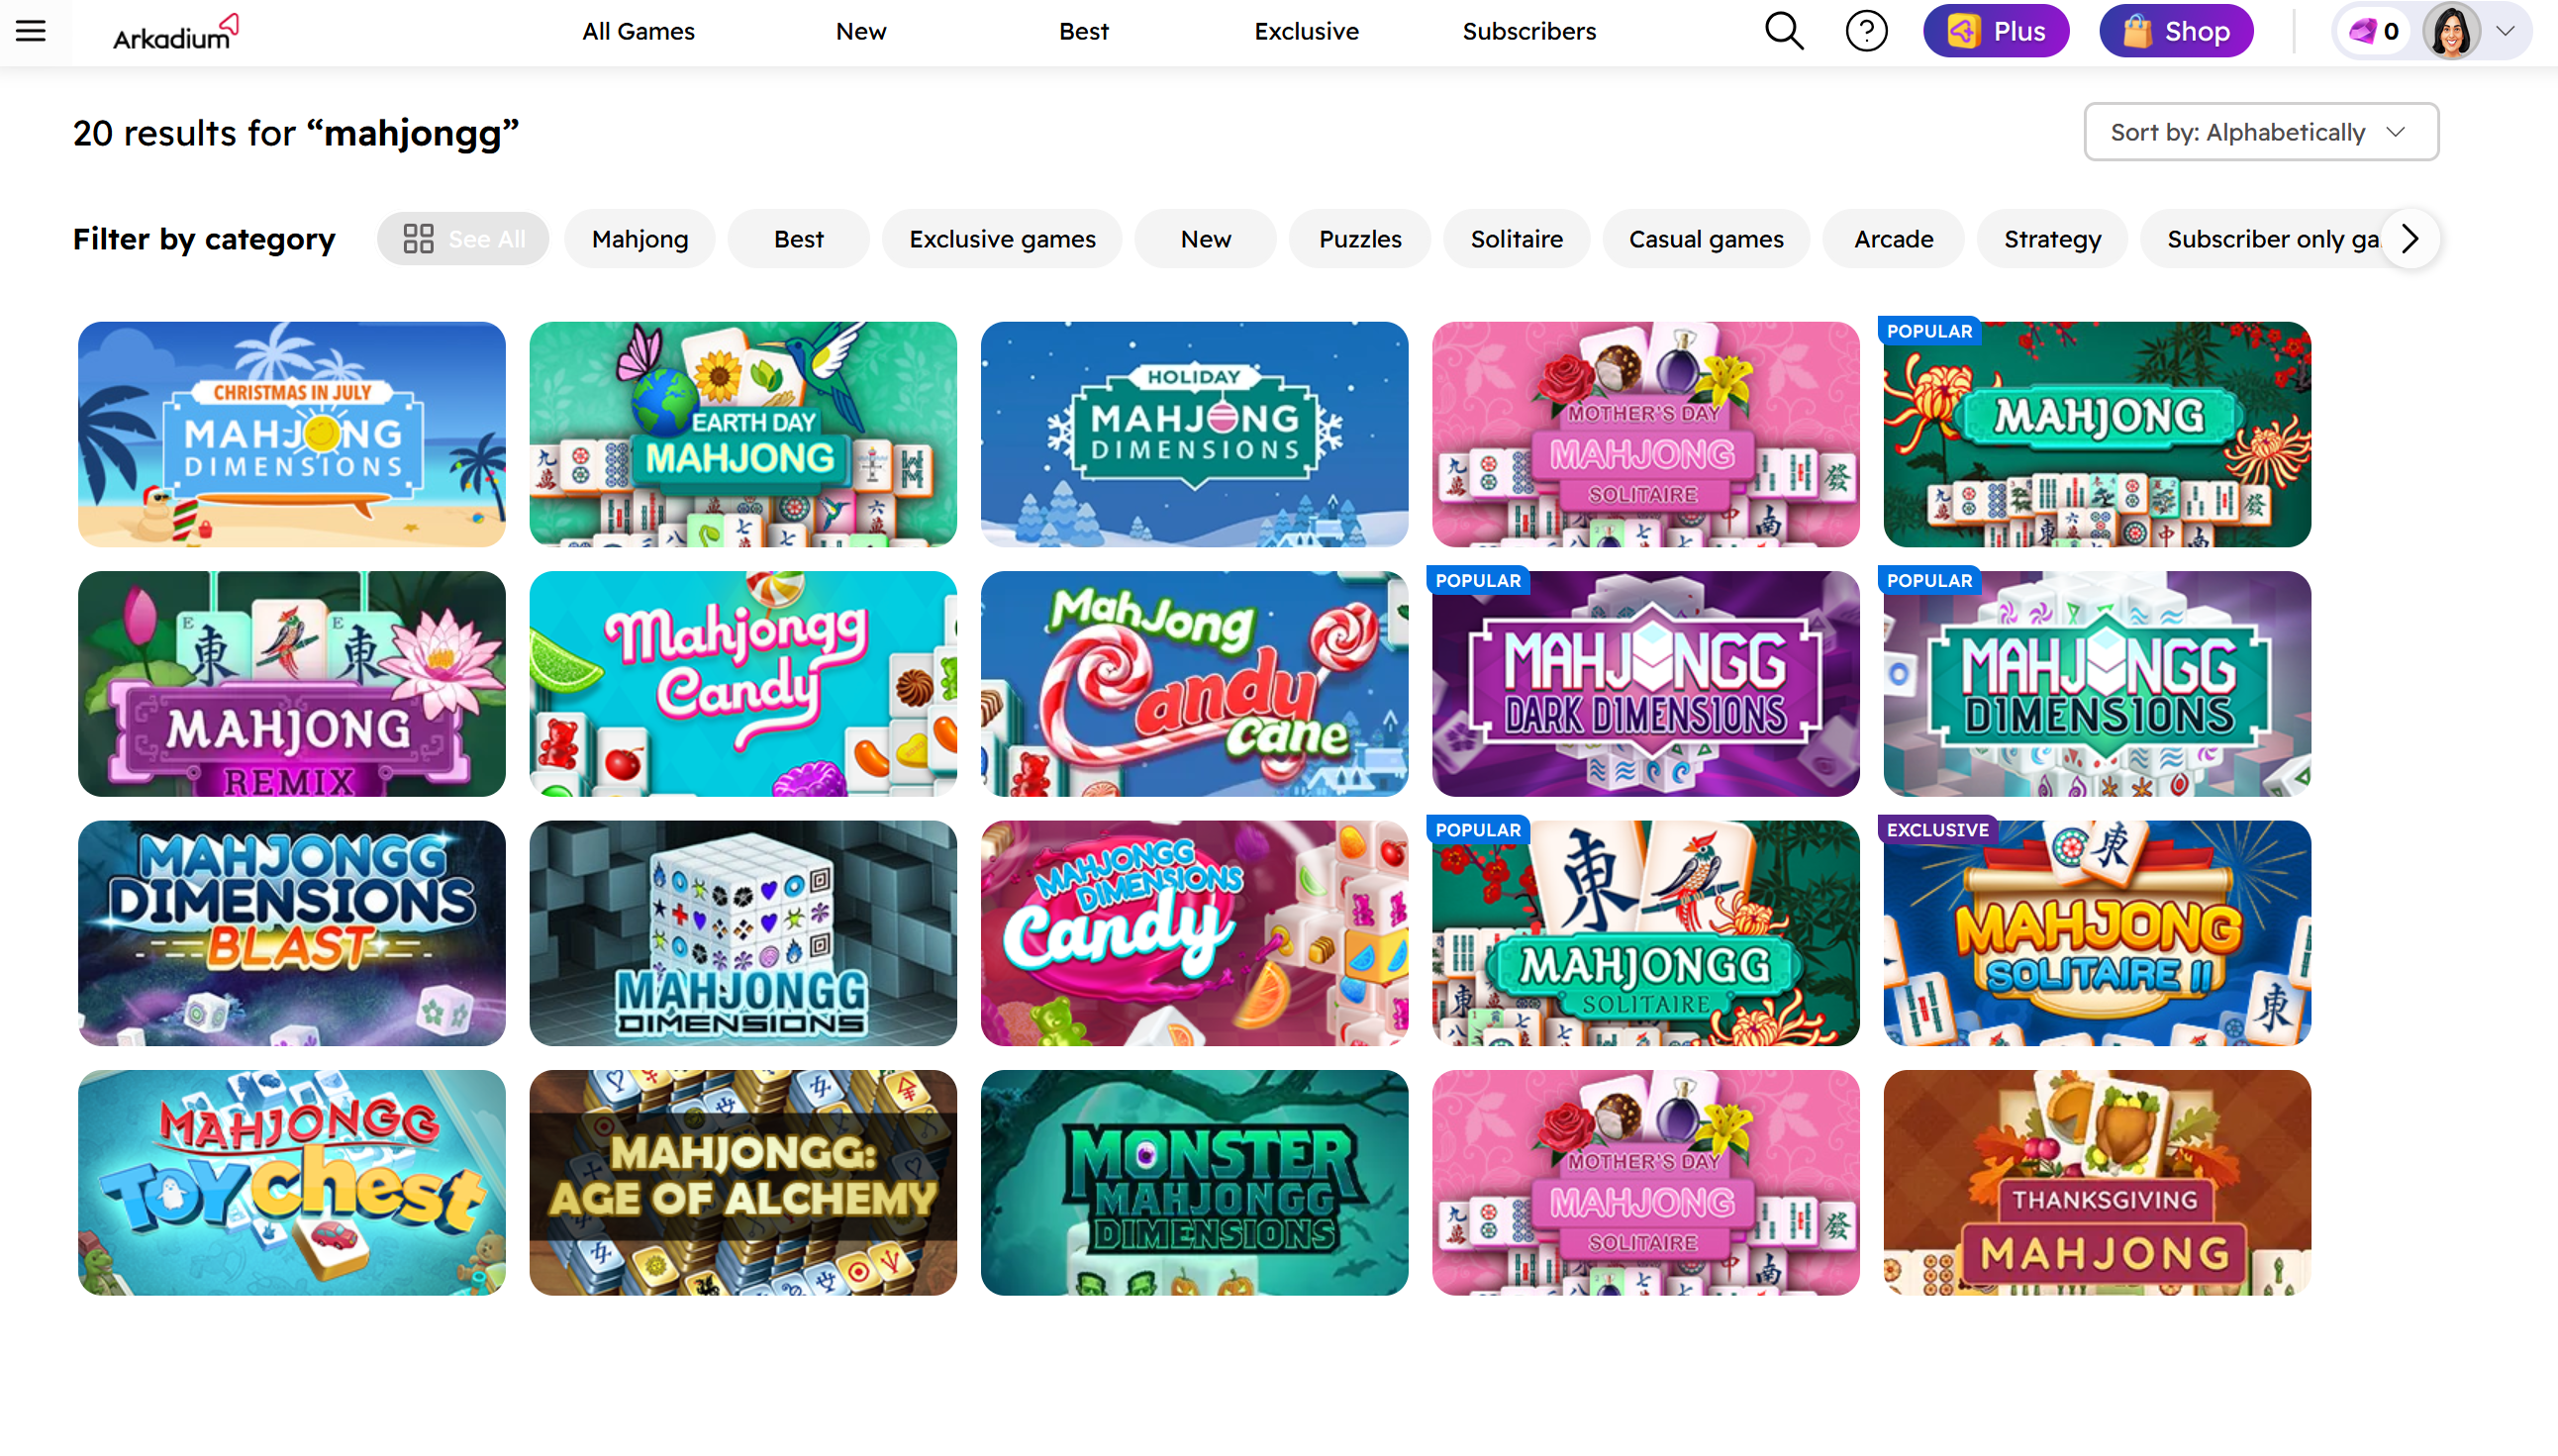Screen dimensions: 2558x1456
Task: Expand the account menu chevron
Action: (x=2505, y=31)
